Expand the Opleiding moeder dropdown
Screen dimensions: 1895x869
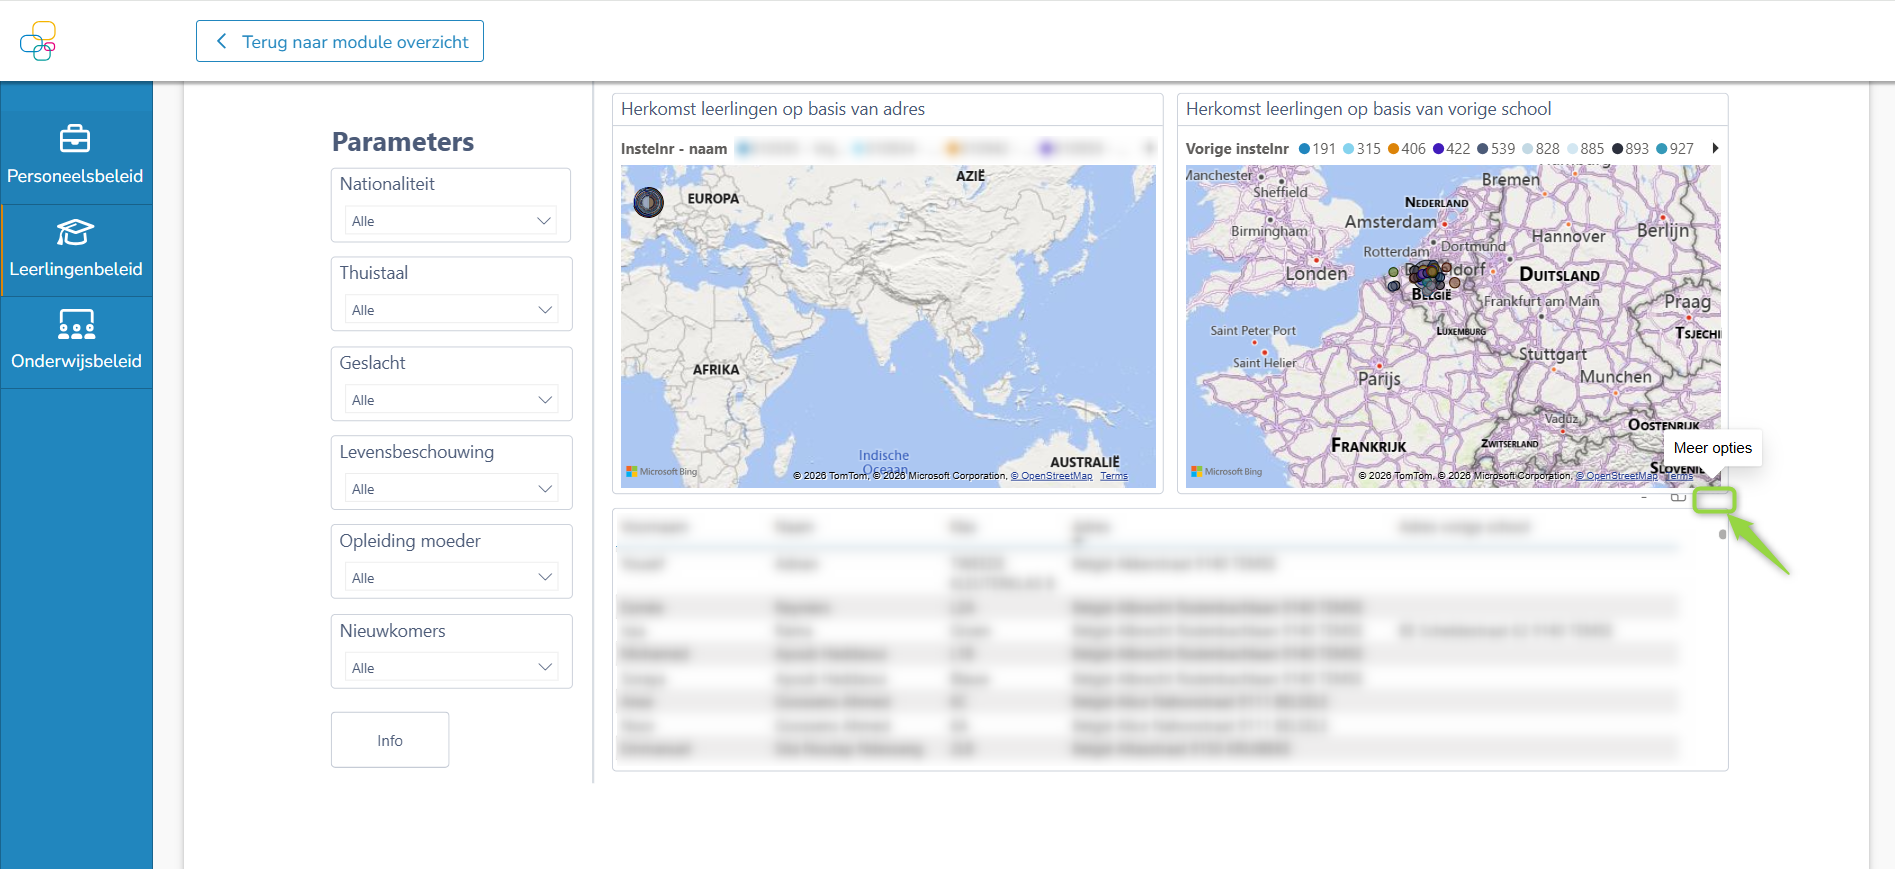pos(451,578)
